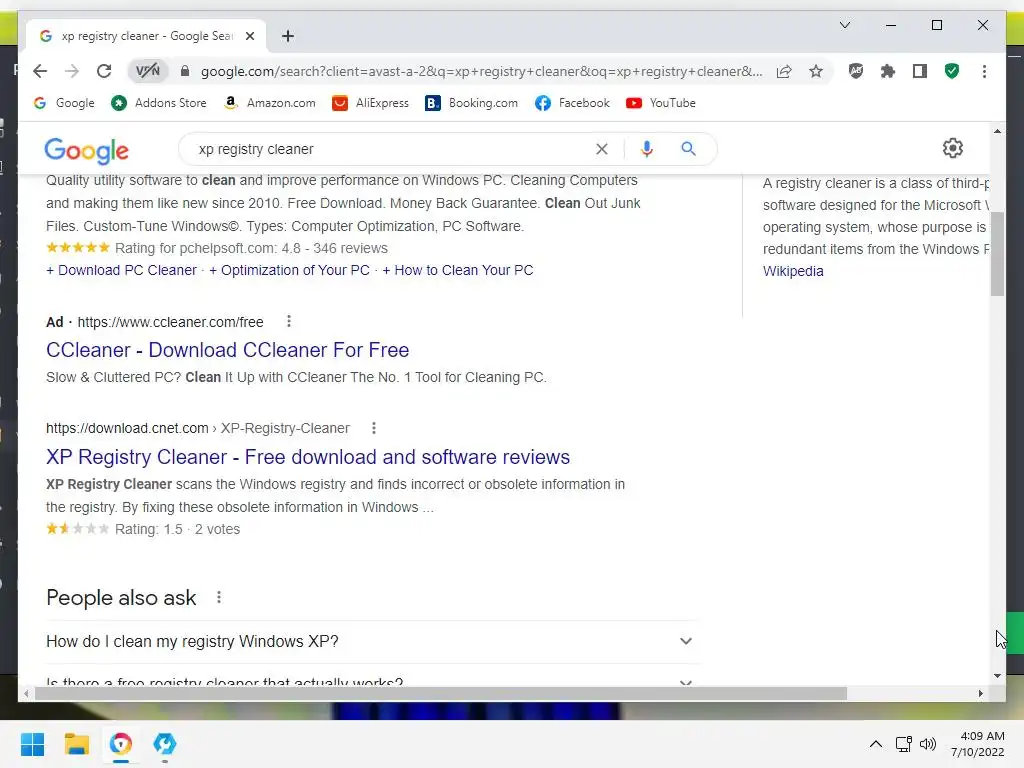Click the vertical scrollbar thumb
Screen dimensions: 1024x768
997,253
